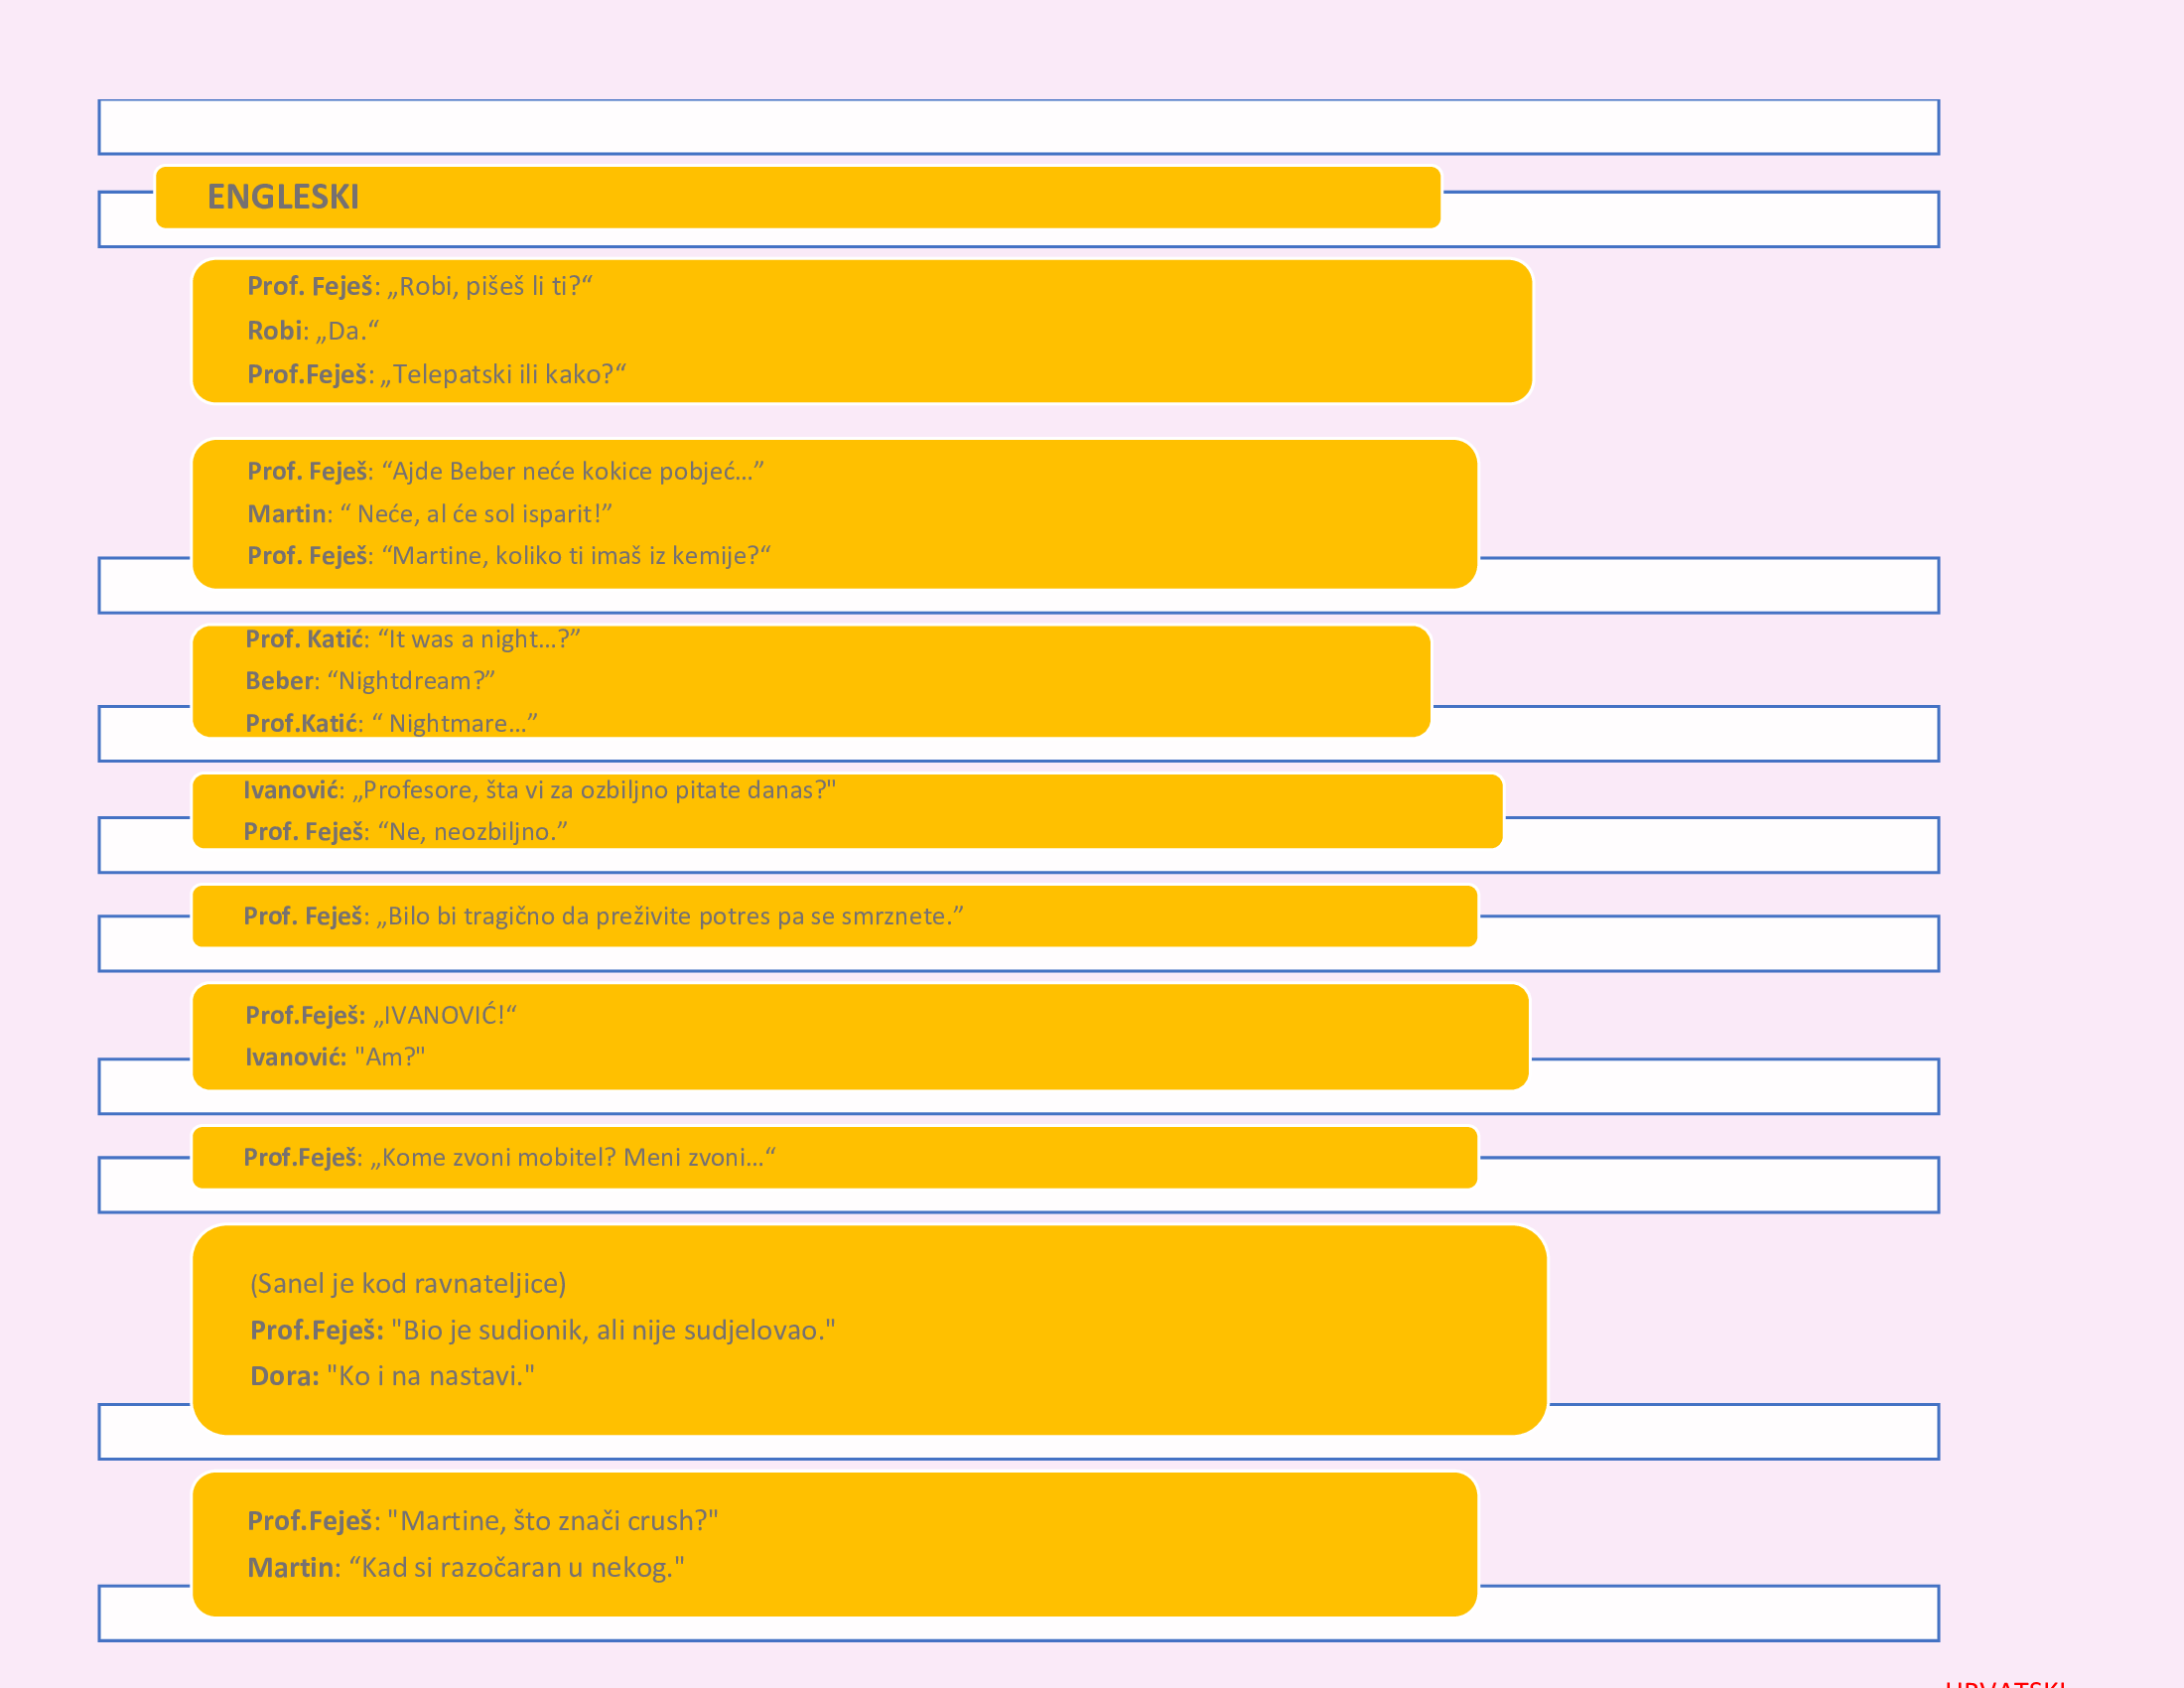2184x1688 pixels.
Task: Click the '(Sanel je kod ravnateljice)' note
Action: (408, 1283)
